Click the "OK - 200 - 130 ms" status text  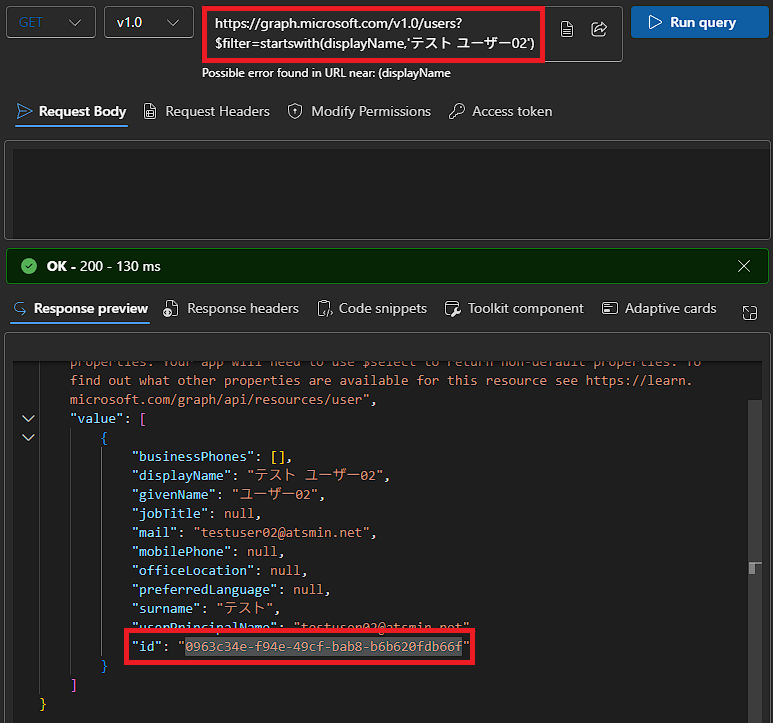click(104, 266)
